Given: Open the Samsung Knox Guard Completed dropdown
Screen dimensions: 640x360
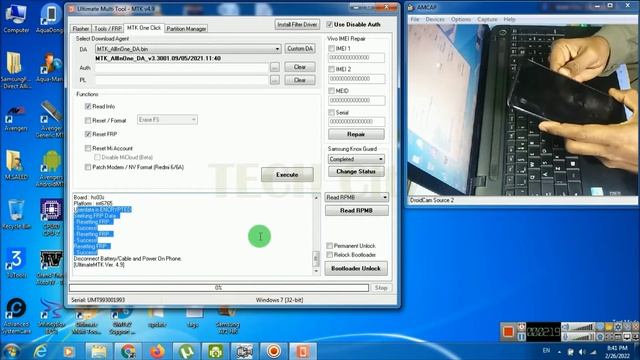Looking at the screenshot, I should (x=356, y=159).
